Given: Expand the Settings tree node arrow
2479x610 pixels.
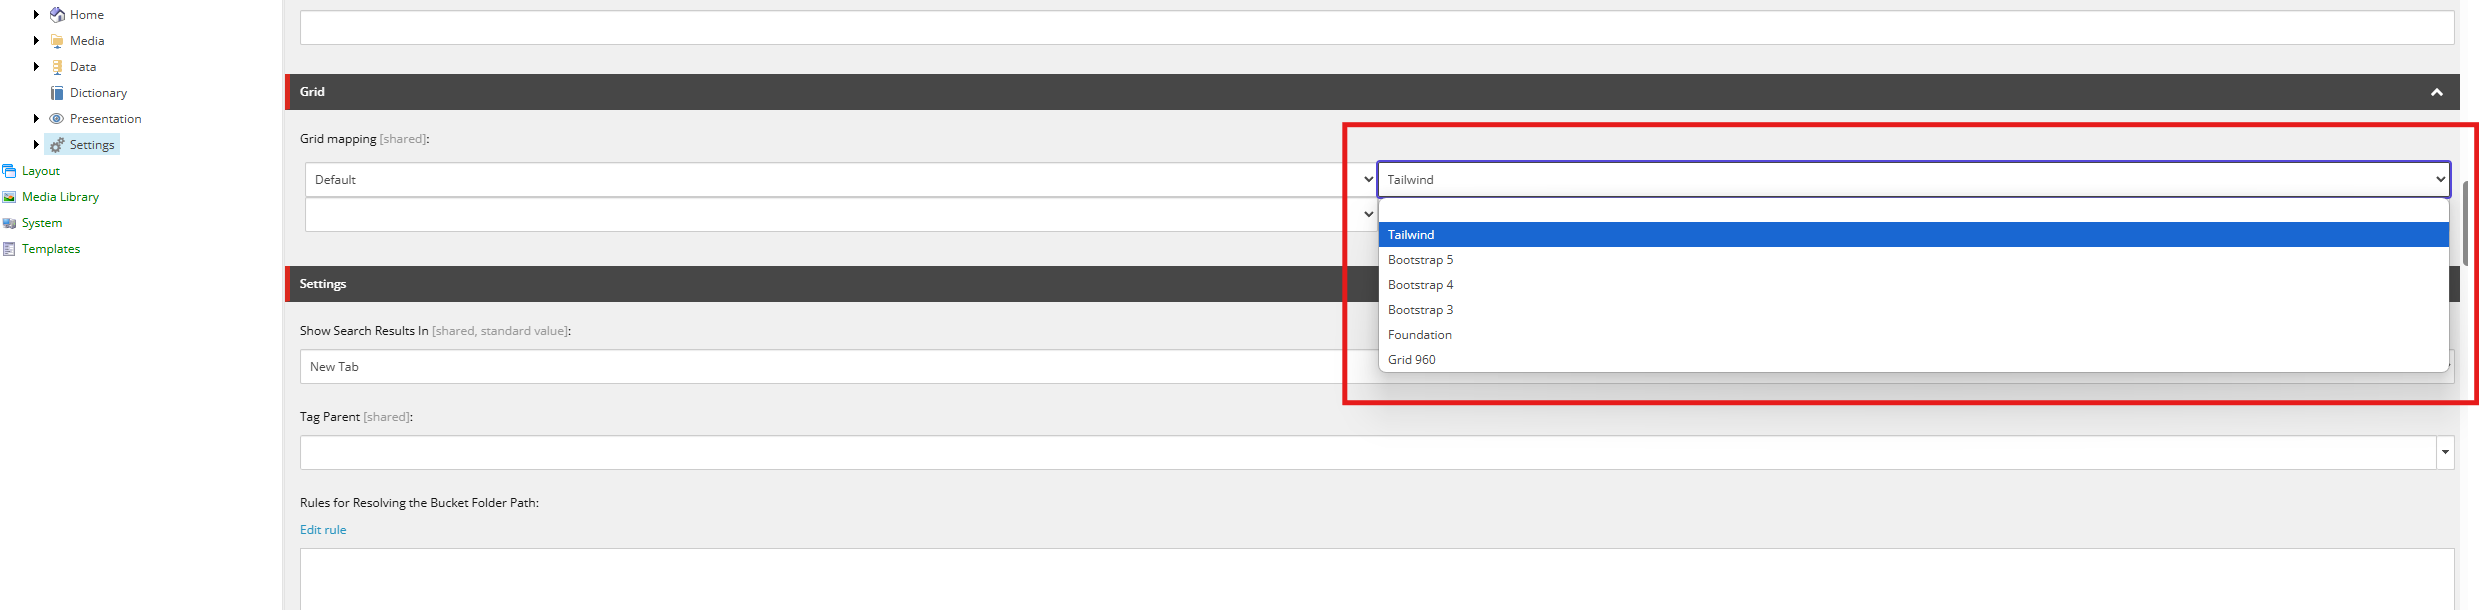Looking at the screenshot, I should (x=36, y=145).
